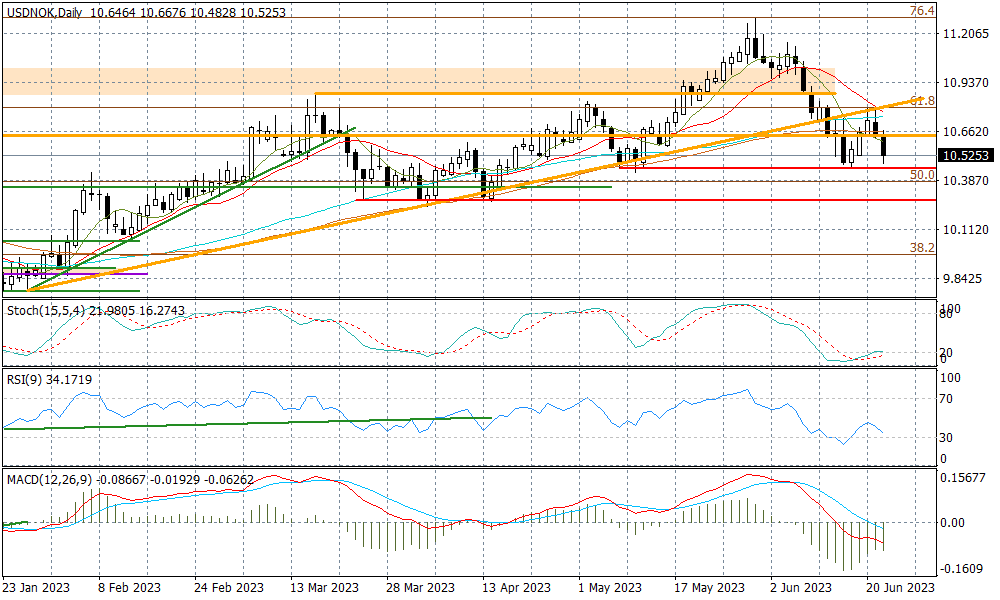
Task: Click the MACD(12,26,9) indicator label
Action: (x=50, y=480)
